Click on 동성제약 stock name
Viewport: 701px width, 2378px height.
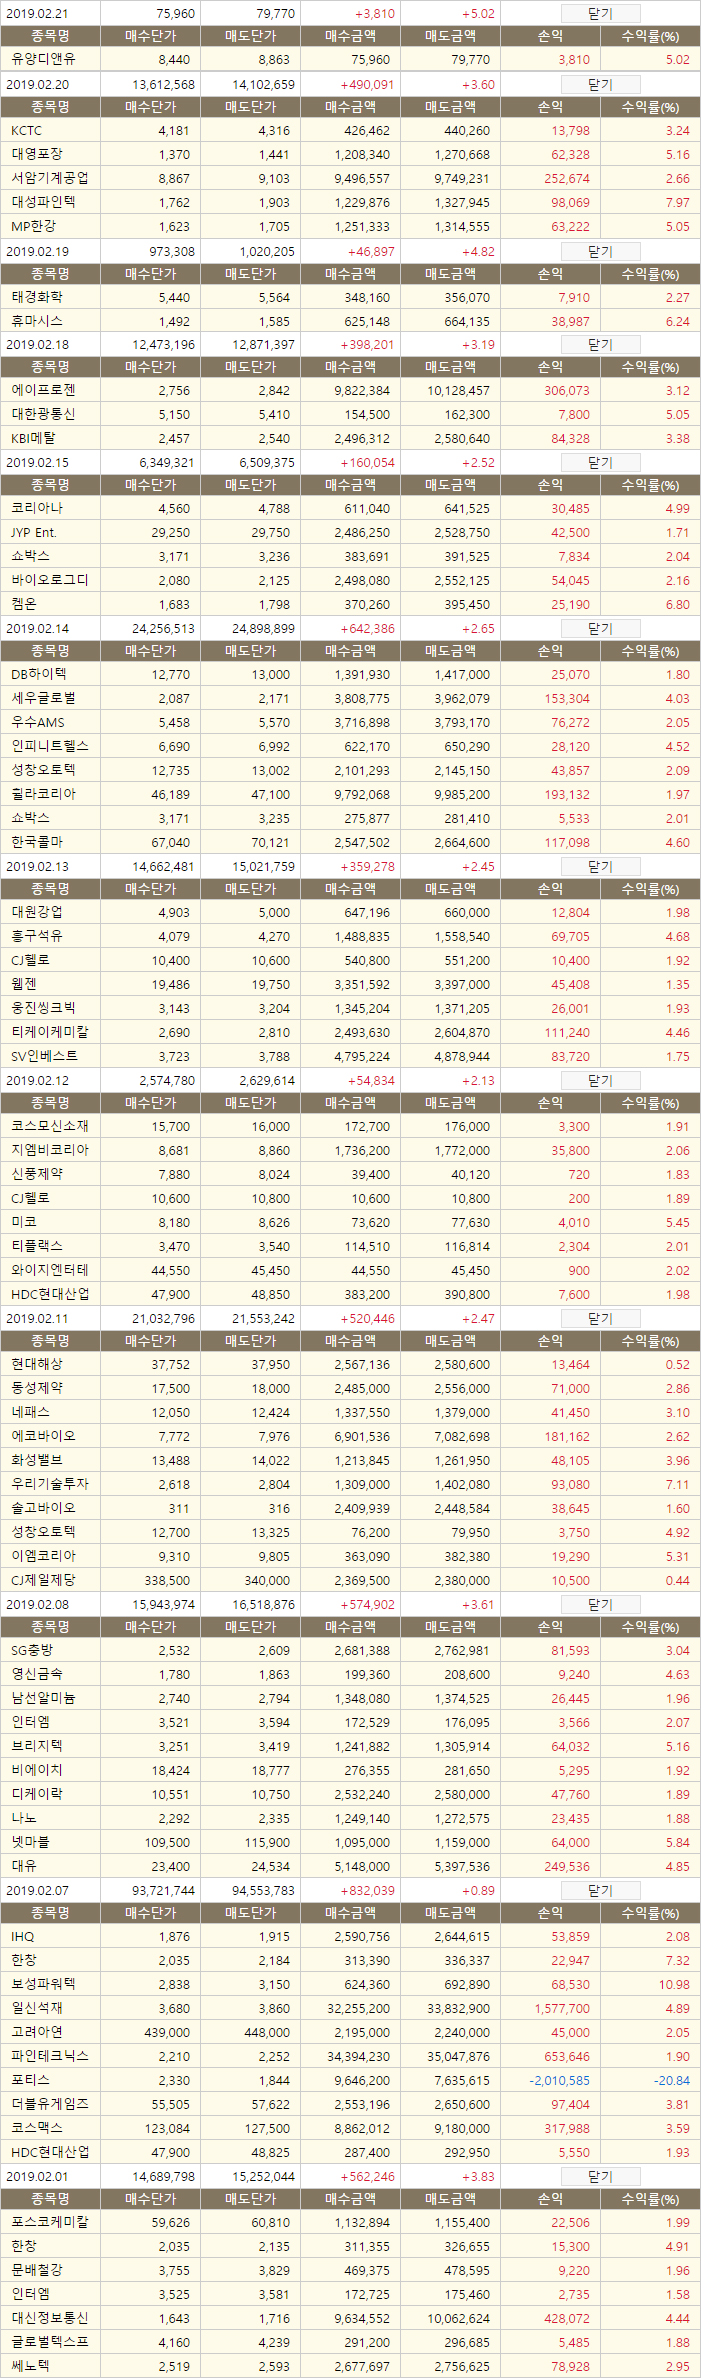click(x=37, y=1389)
